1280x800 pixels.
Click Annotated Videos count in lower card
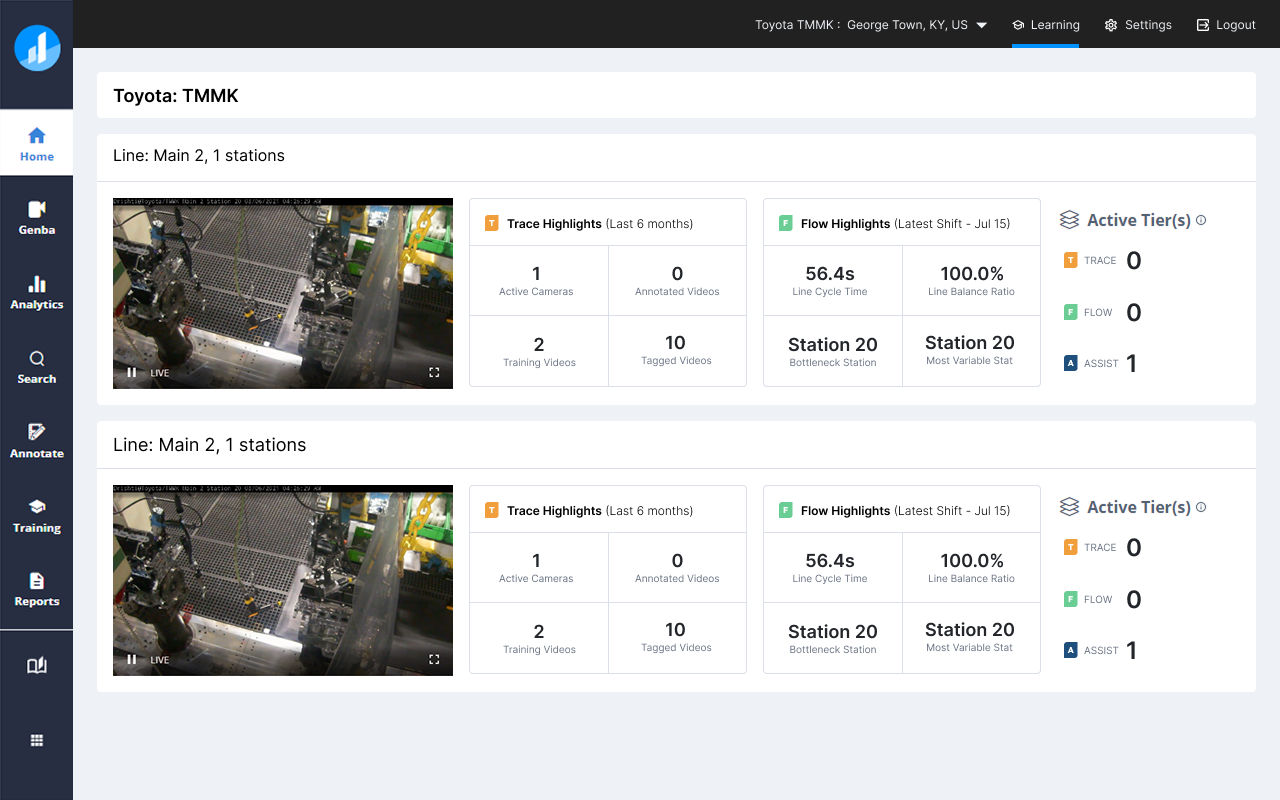click(677, 560)
